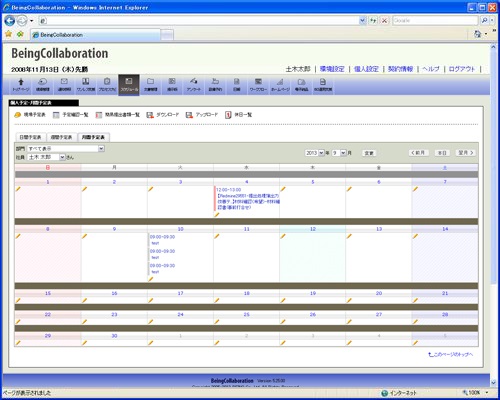Go back with the browser Back arrow
This screenshot has width=500, height=400.
pyautogui.click(x=10, y=21)
